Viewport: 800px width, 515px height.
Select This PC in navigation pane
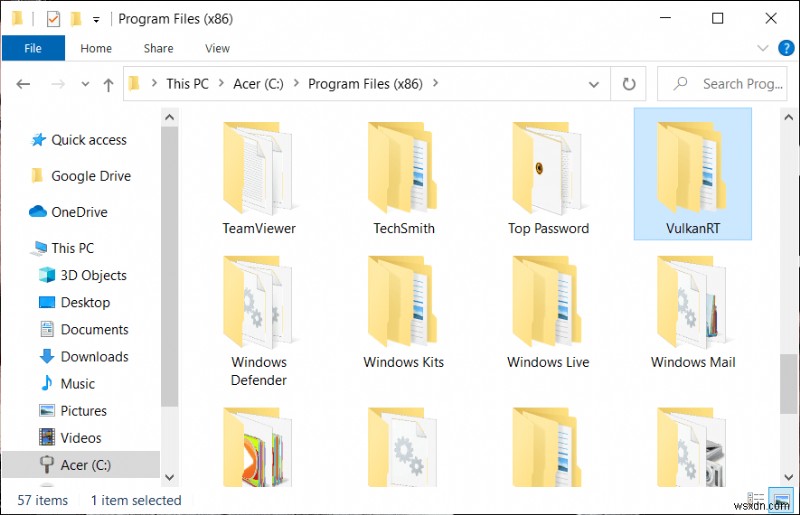pos(63,248)
